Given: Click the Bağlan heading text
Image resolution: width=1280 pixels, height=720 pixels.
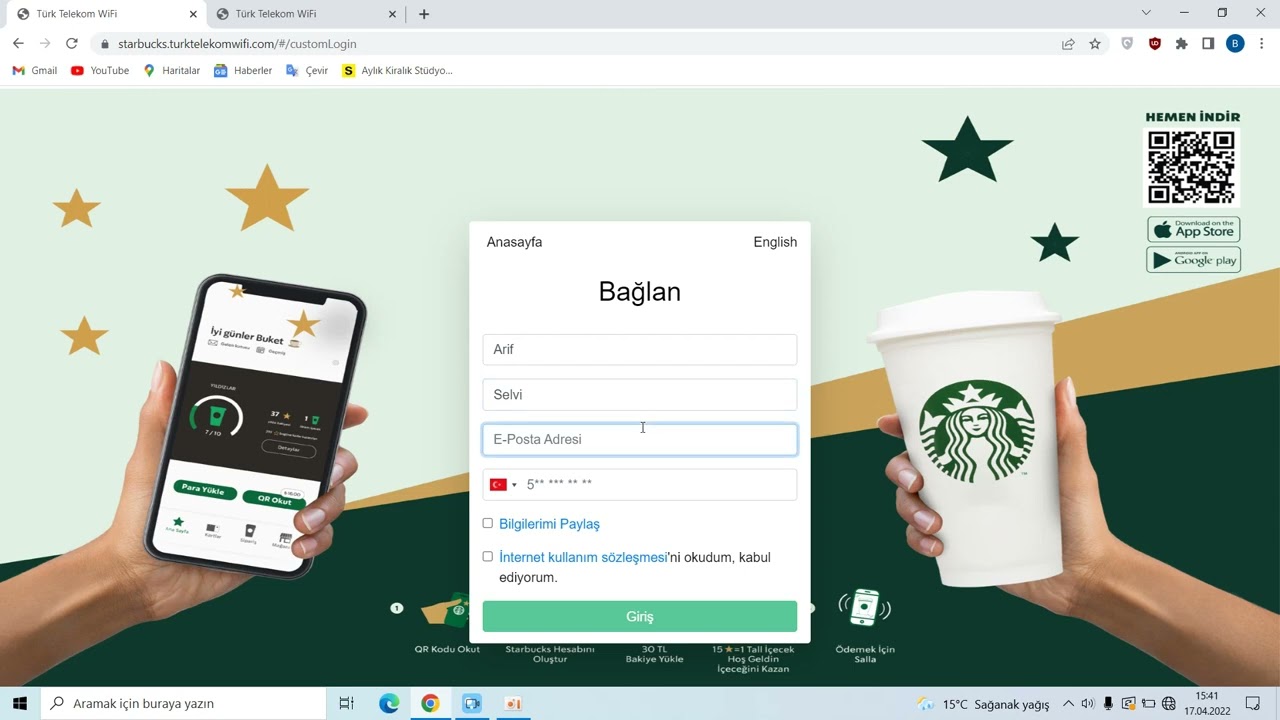Looking at the screenshot, I should (x=640, y=291).
